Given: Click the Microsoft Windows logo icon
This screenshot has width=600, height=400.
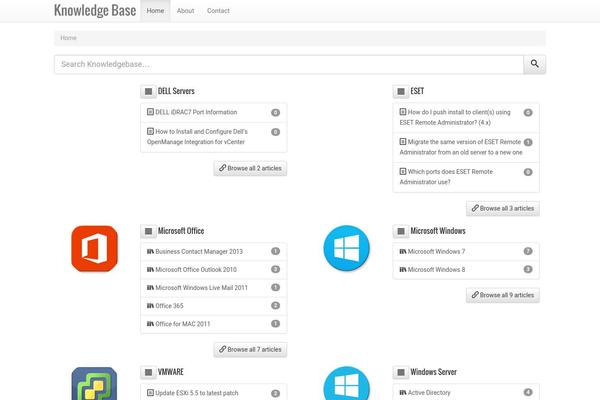Looking at the screenshot, I should pyautogui.click(x=347, y=248).
